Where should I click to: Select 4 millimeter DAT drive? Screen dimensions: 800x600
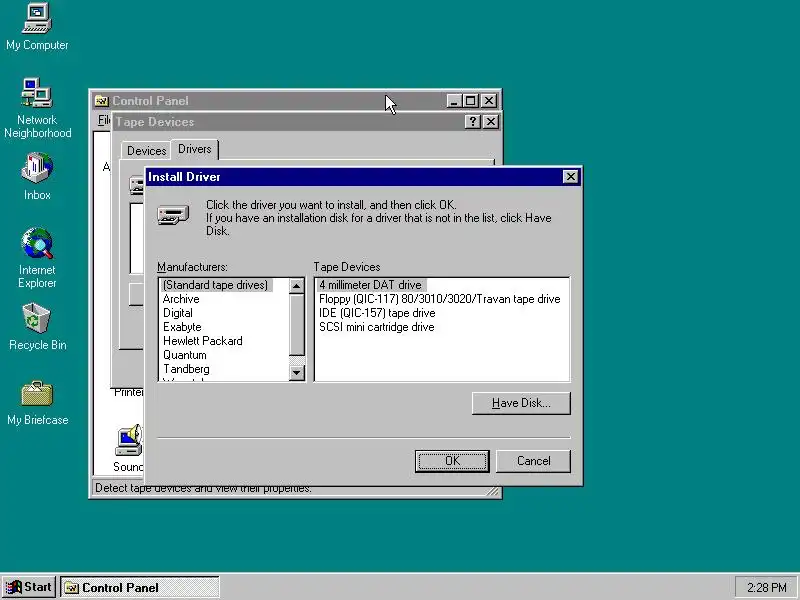(370, 285)
